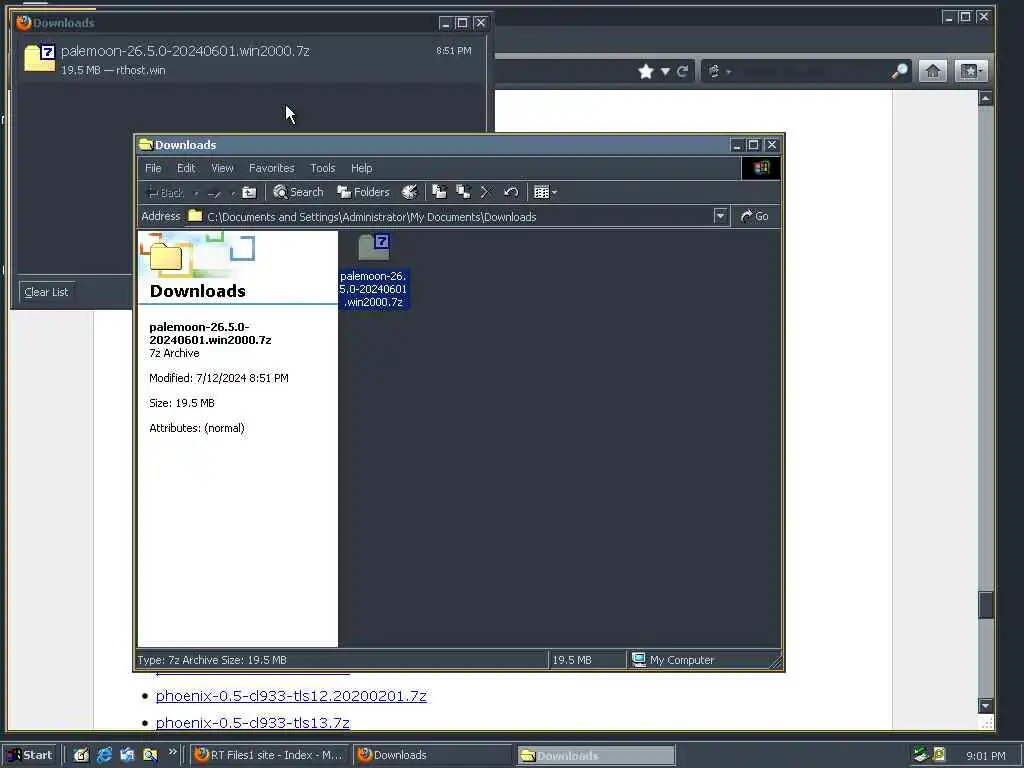Click the Start button
The width and height of the screenshot is (1024, 768).
click(x=30, y=755)
